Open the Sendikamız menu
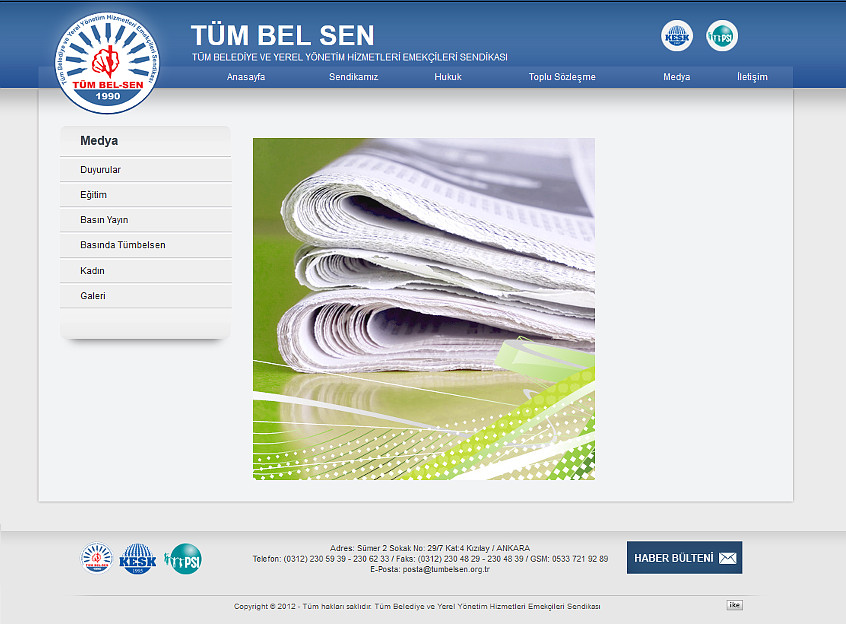846x624 pixels. coord(353,77)
